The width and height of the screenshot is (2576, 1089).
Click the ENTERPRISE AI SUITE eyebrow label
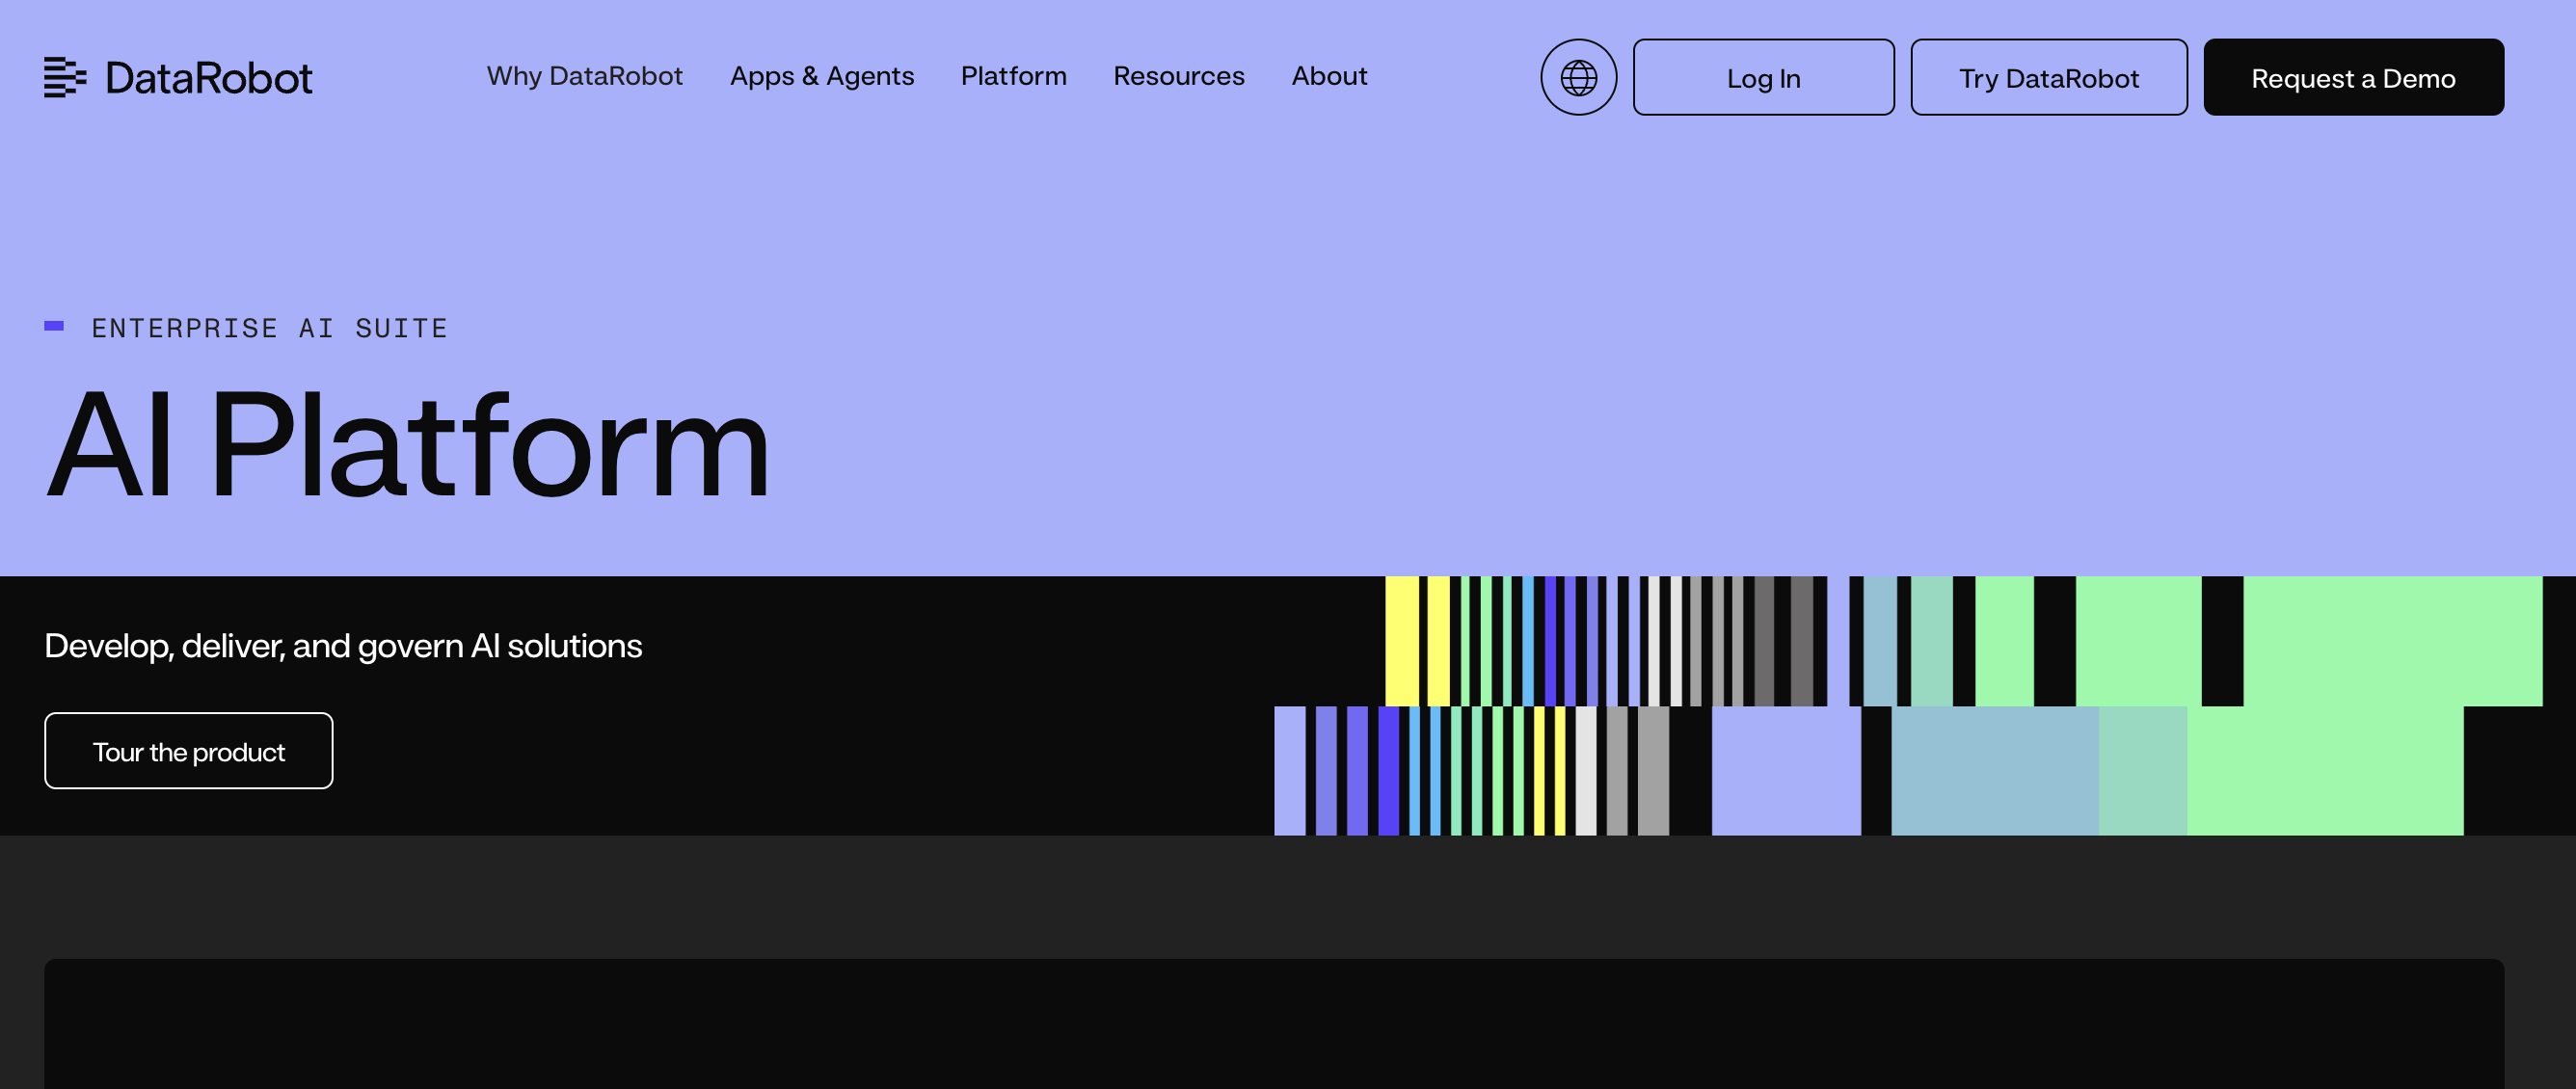270,327
